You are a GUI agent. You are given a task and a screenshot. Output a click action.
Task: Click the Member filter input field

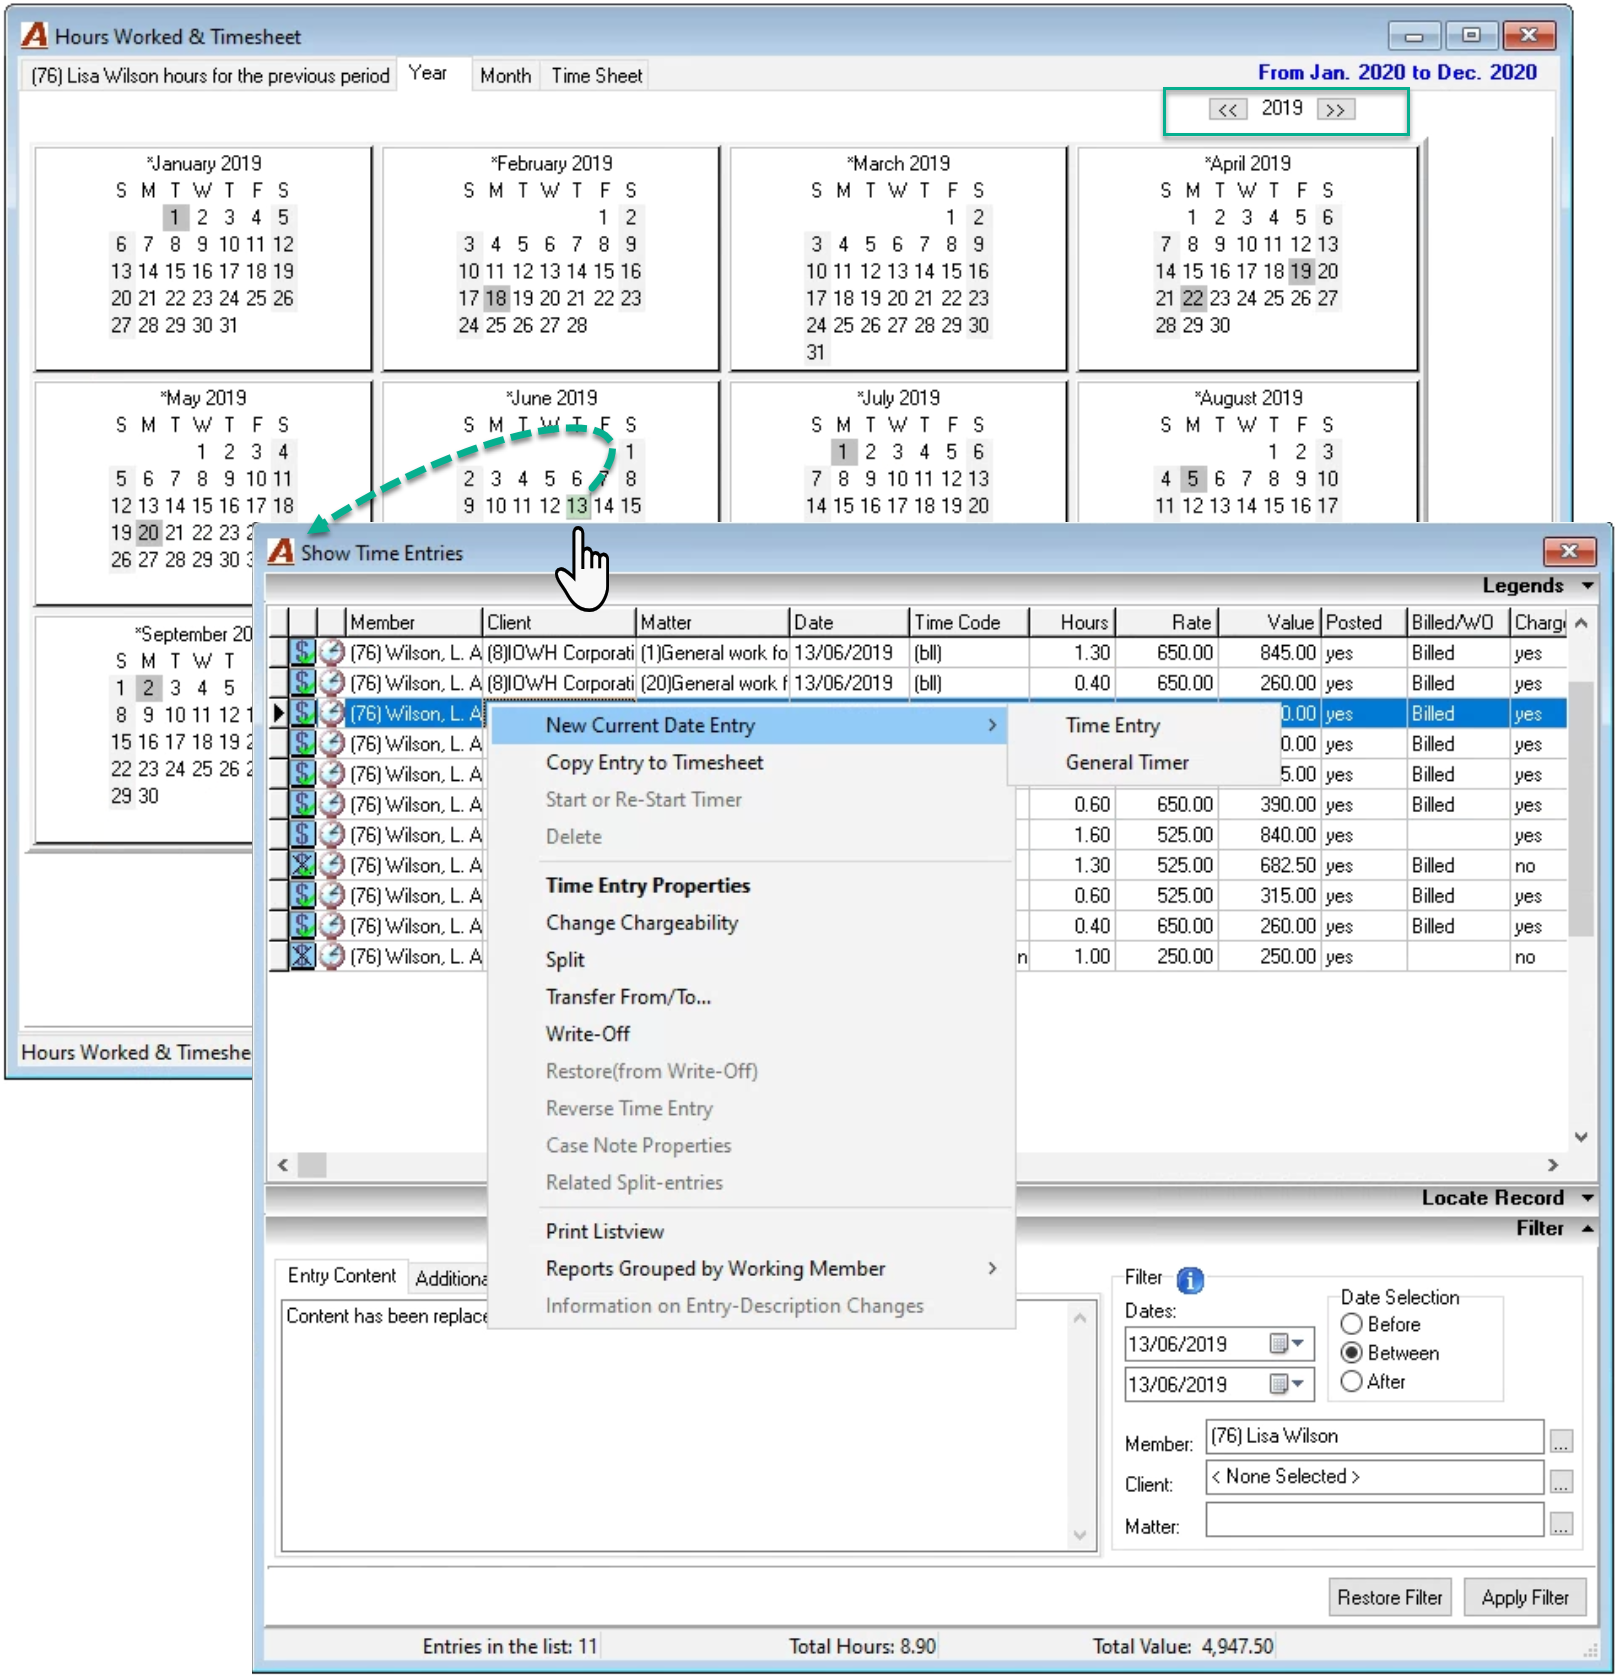pyautogui.click(x=1375, y=1436)
